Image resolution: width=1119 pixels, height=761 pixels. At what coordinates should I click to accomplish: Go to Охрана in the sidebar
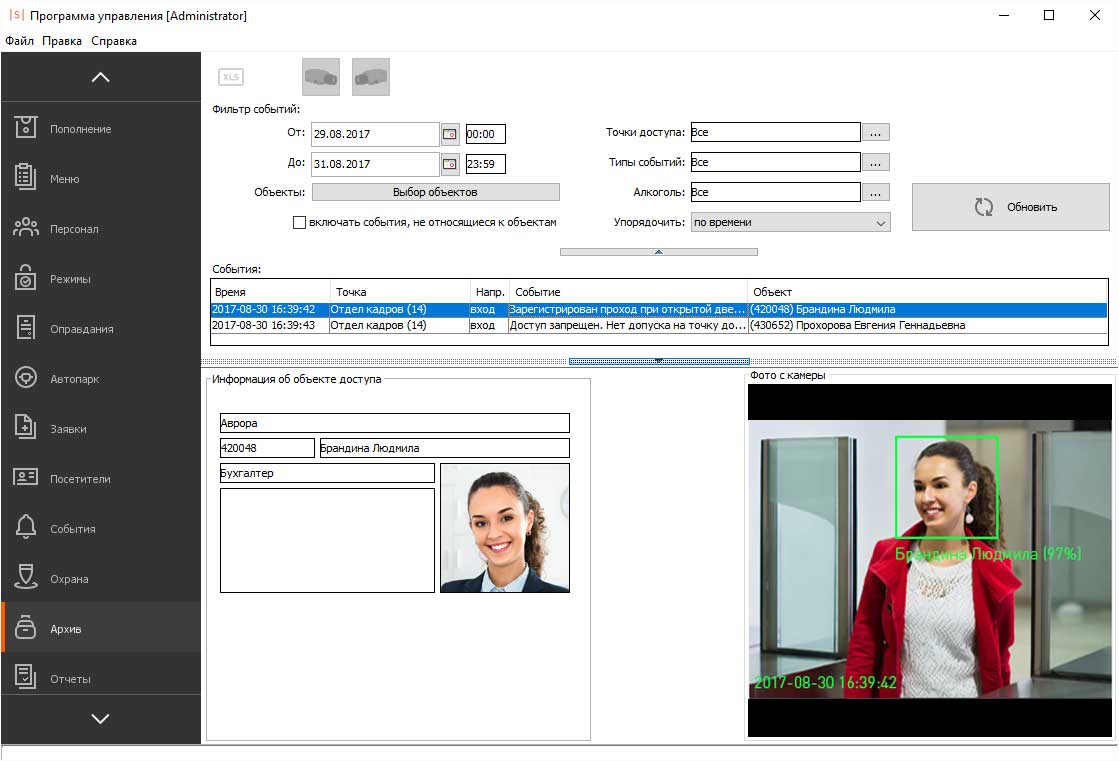[100, 579]
